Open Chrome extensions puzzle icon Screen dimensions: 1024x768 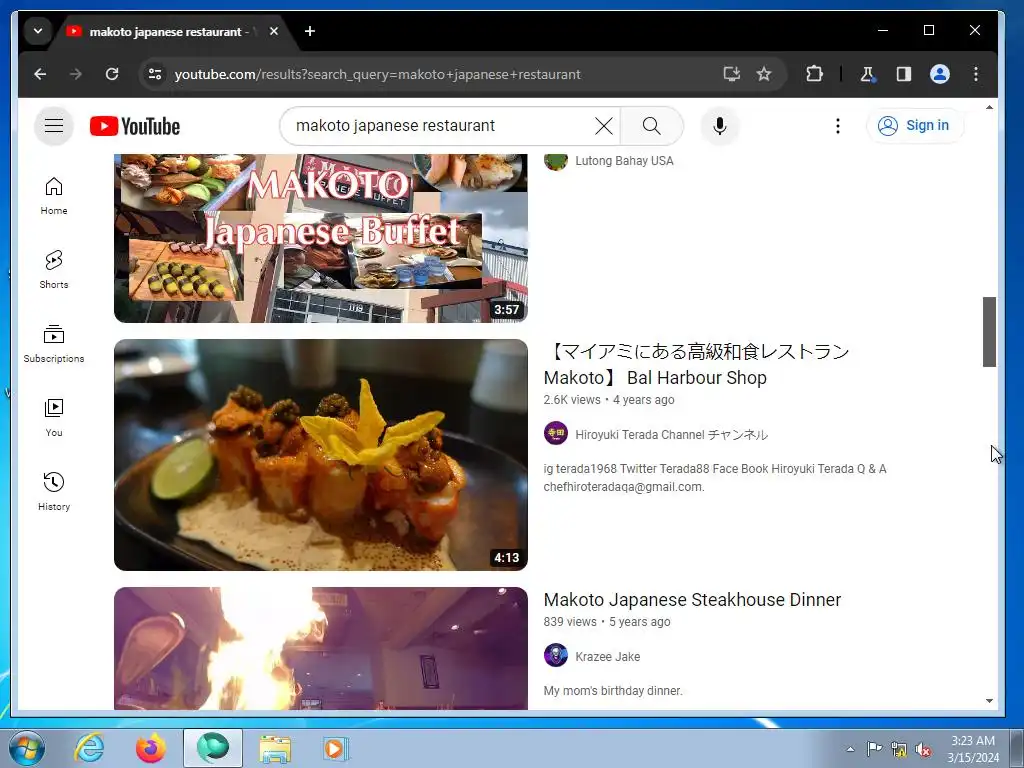point(814,74)
